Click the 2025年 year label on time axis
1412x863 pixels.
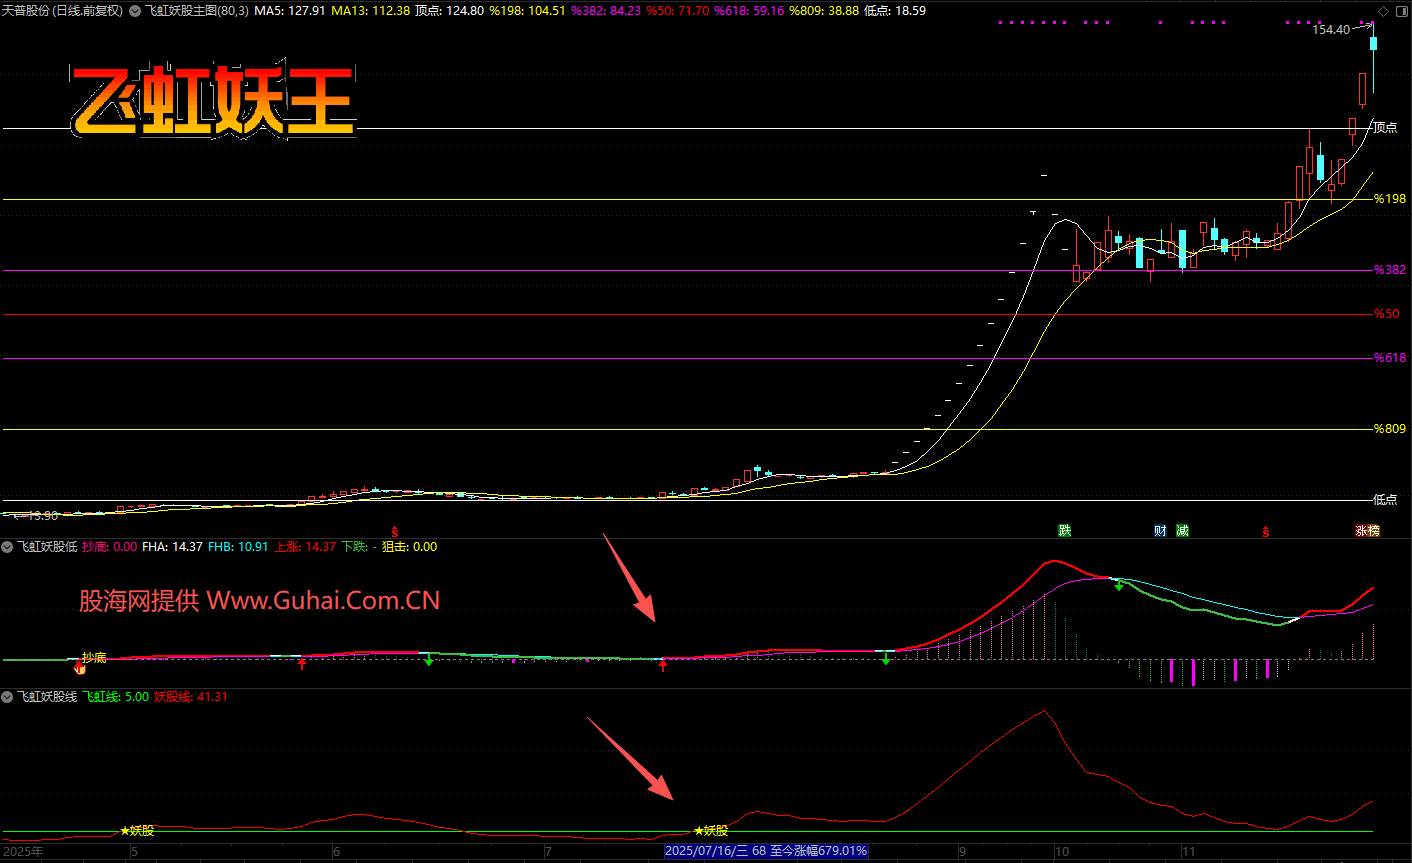23,852
